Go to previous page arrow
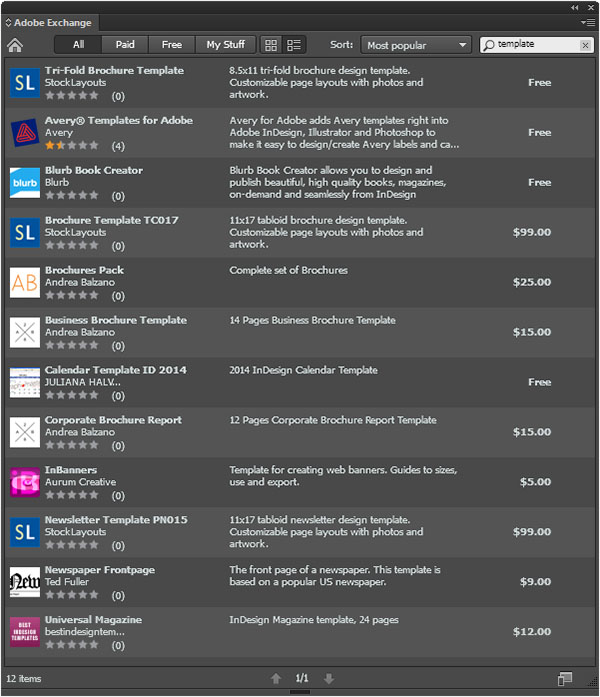 coord(276,678)
